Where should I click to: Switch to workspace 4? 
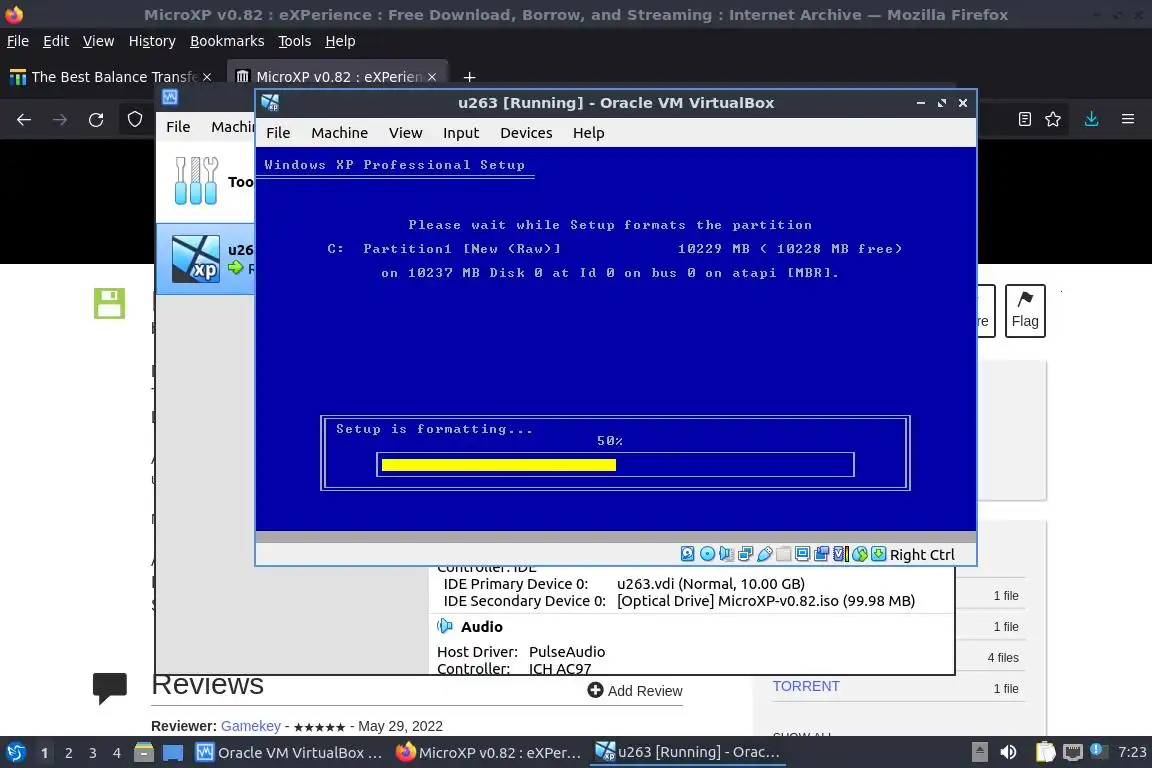point(117,753)
